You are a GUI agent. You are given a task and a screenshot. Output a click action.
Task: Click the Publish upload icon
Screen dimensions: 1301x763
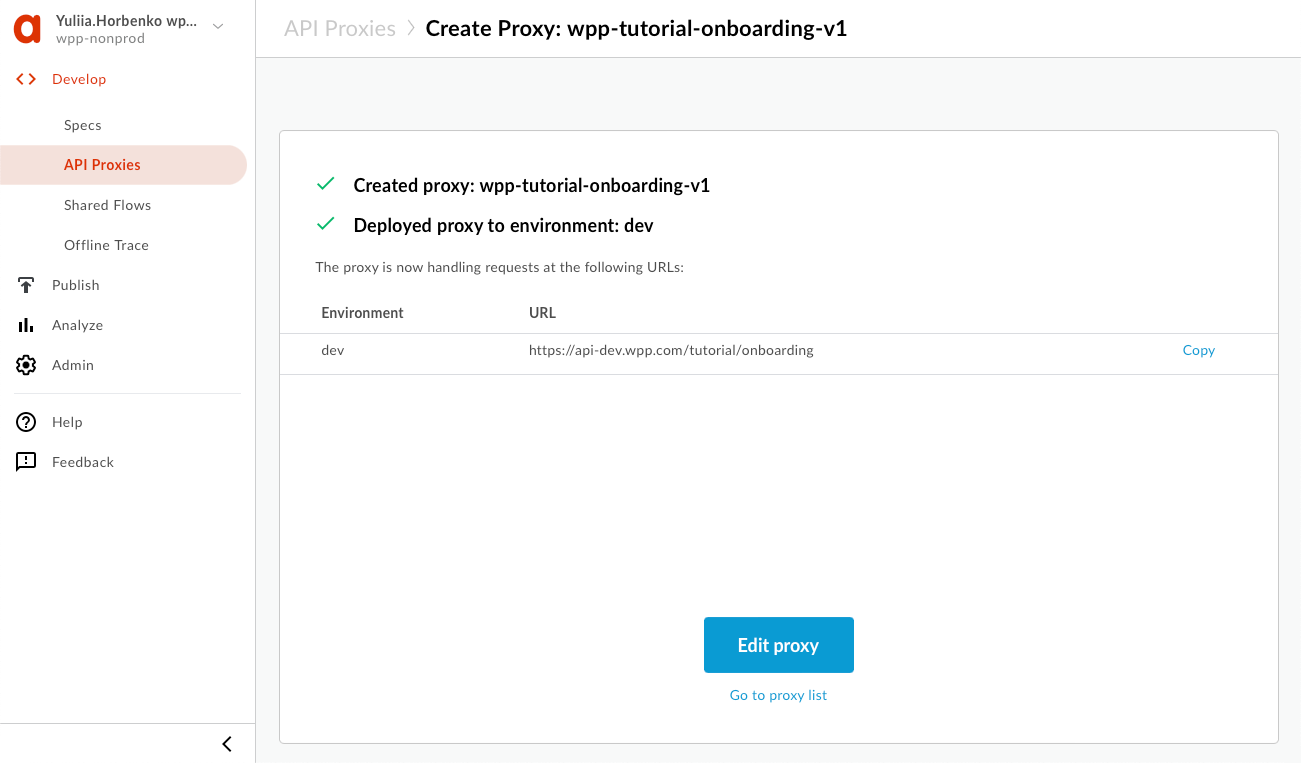[26, 285]
